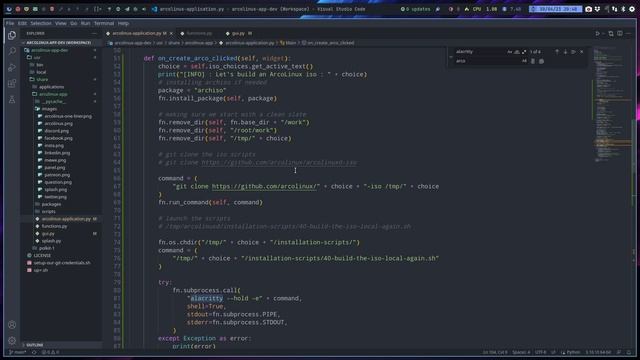Go to the previous find match
This screenshot has height=360, width=640.
click(557, 52)
